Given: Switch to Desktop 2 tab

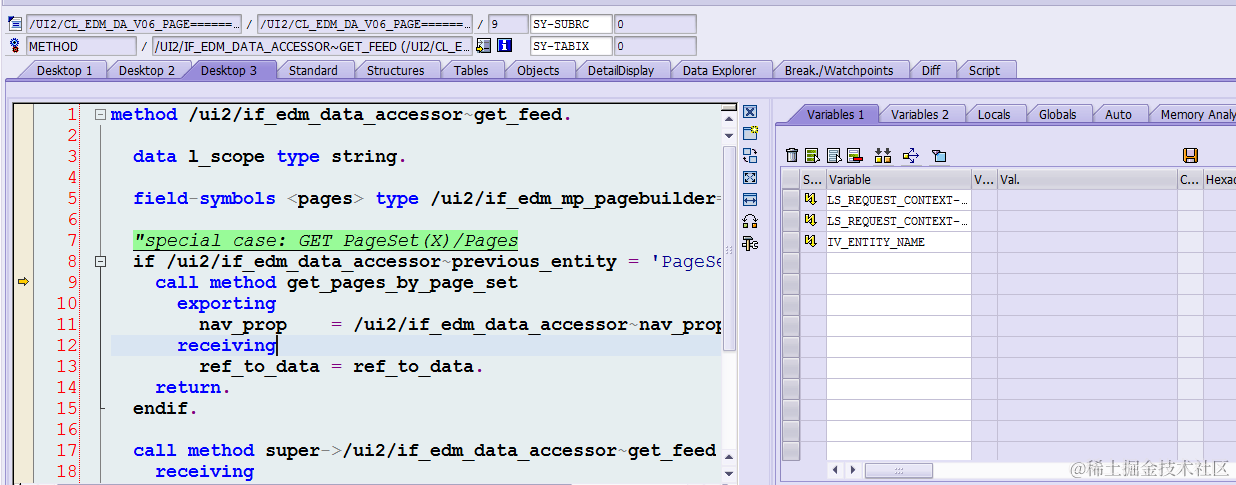Looking at the screenshot, I should click(146, 70).
